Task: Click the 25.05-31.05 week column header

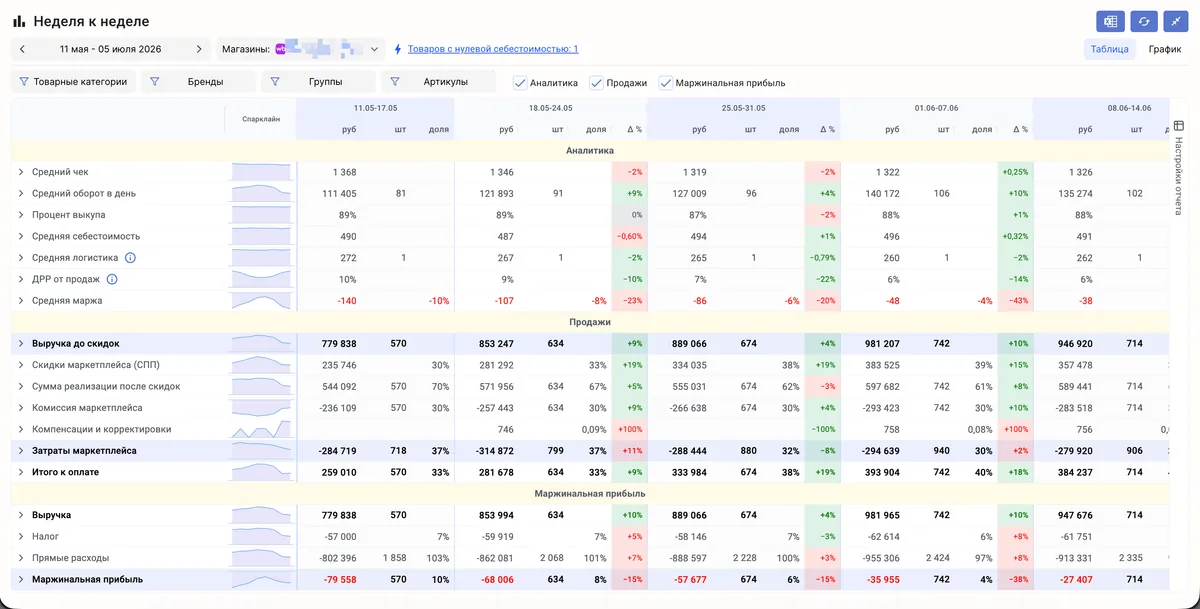Action: point(743,108)
